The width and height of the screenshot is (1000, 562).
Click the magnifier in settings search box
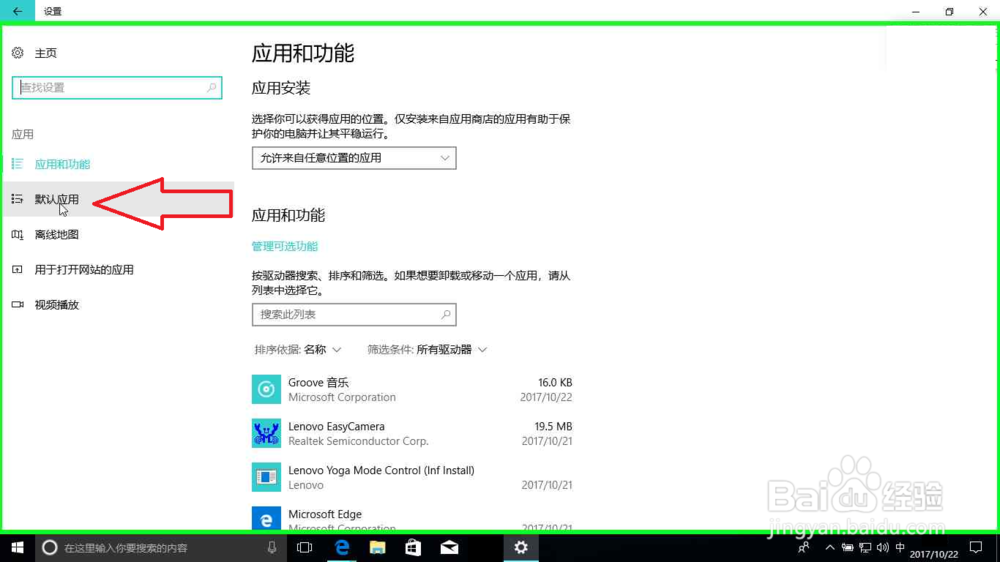(x=212, y=87)
